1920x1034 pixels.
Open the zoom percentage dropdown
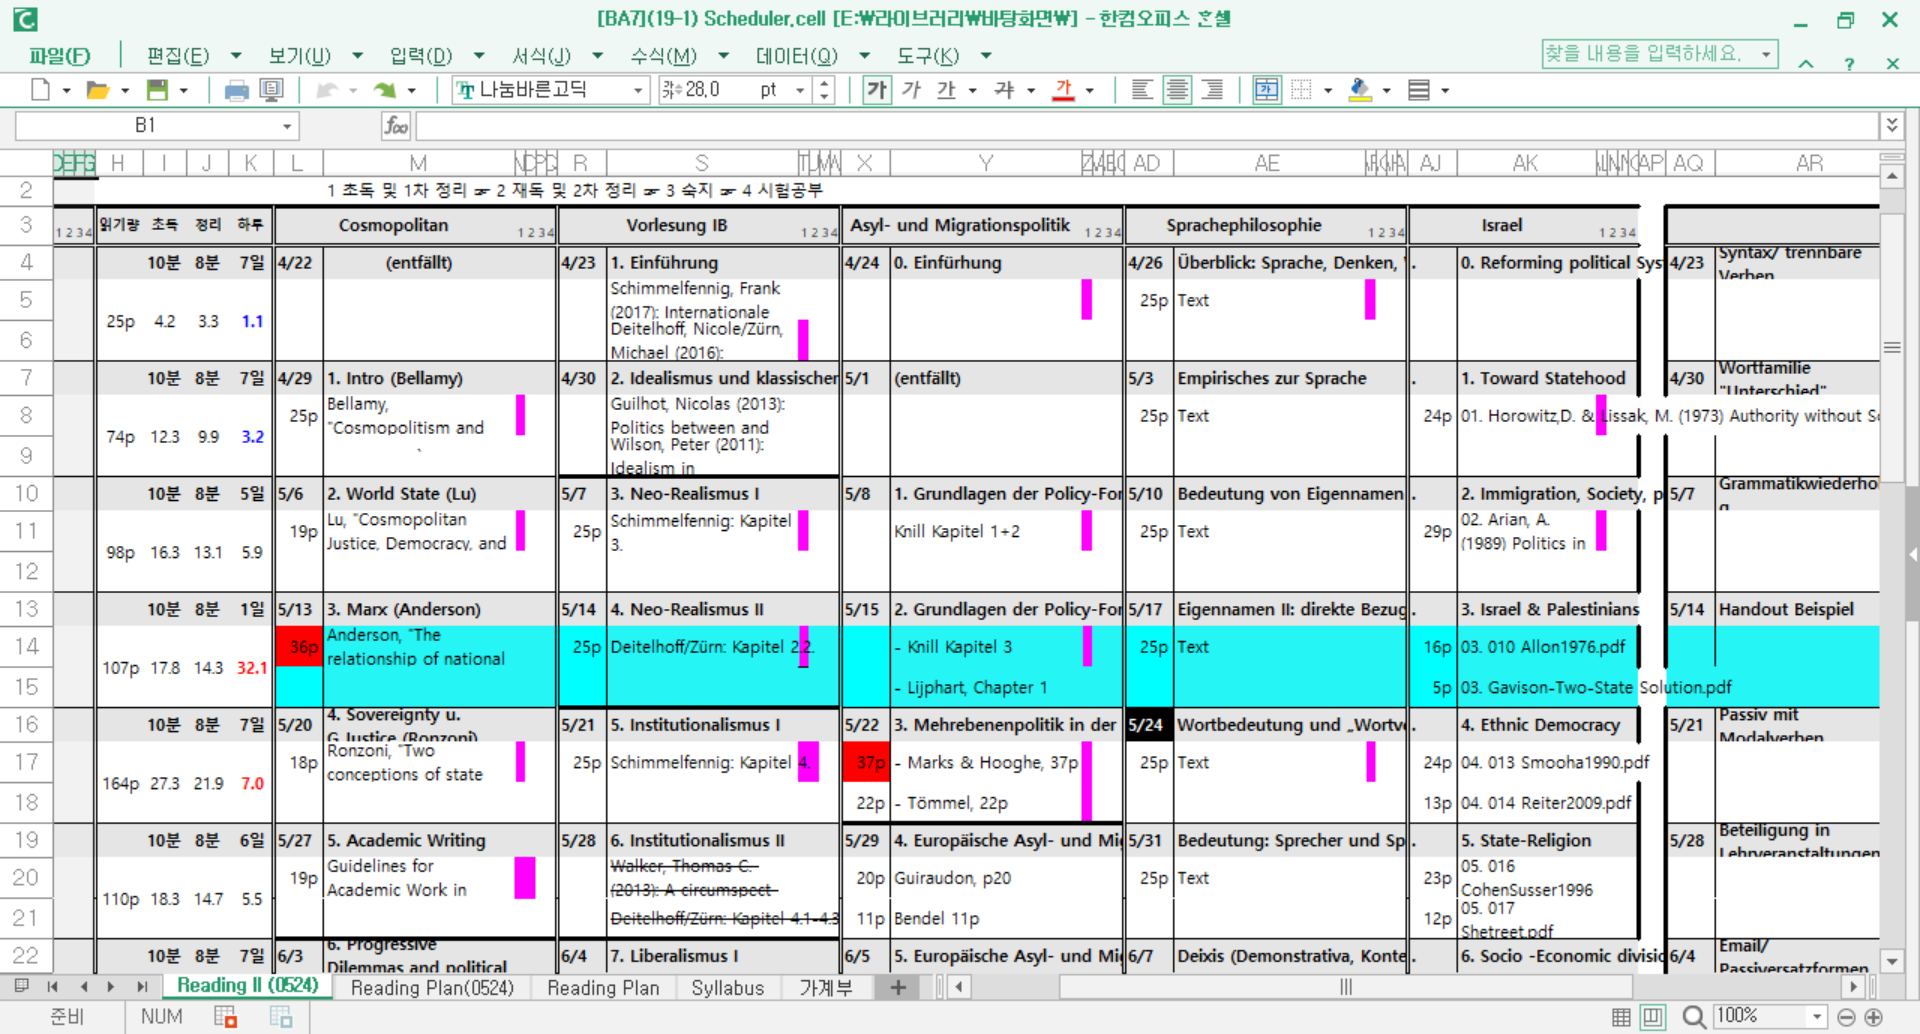1817,1017
